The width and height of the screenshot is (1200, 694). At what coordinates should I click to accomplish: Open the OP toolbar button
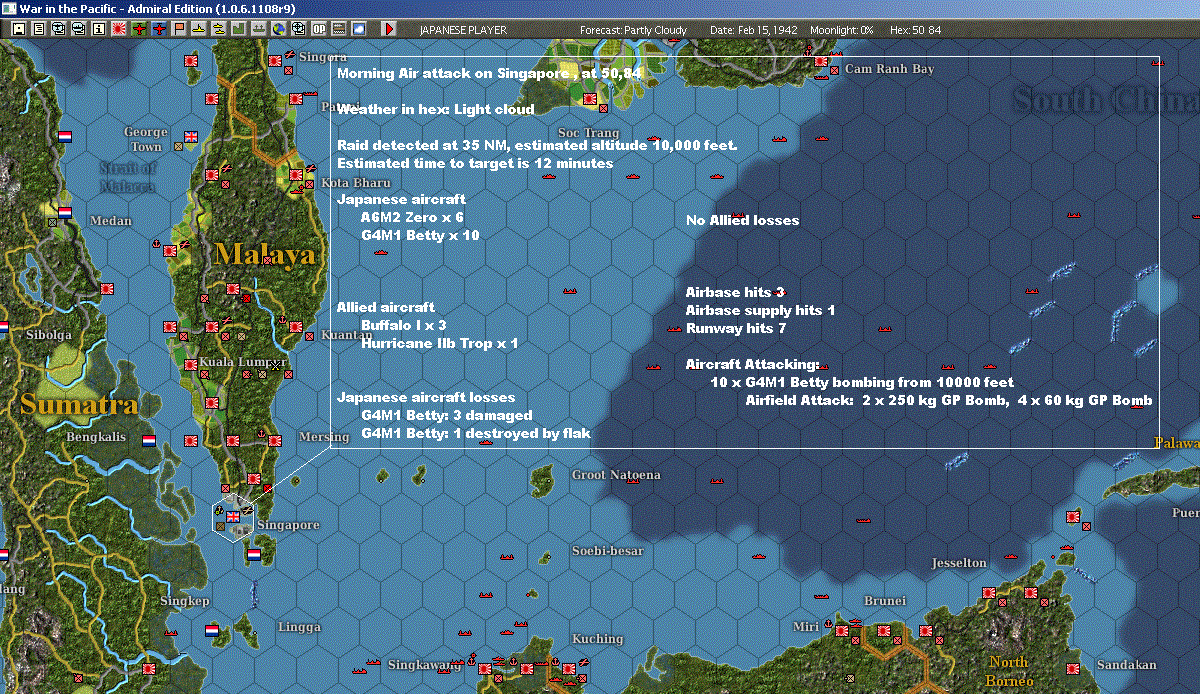[319, 29]
